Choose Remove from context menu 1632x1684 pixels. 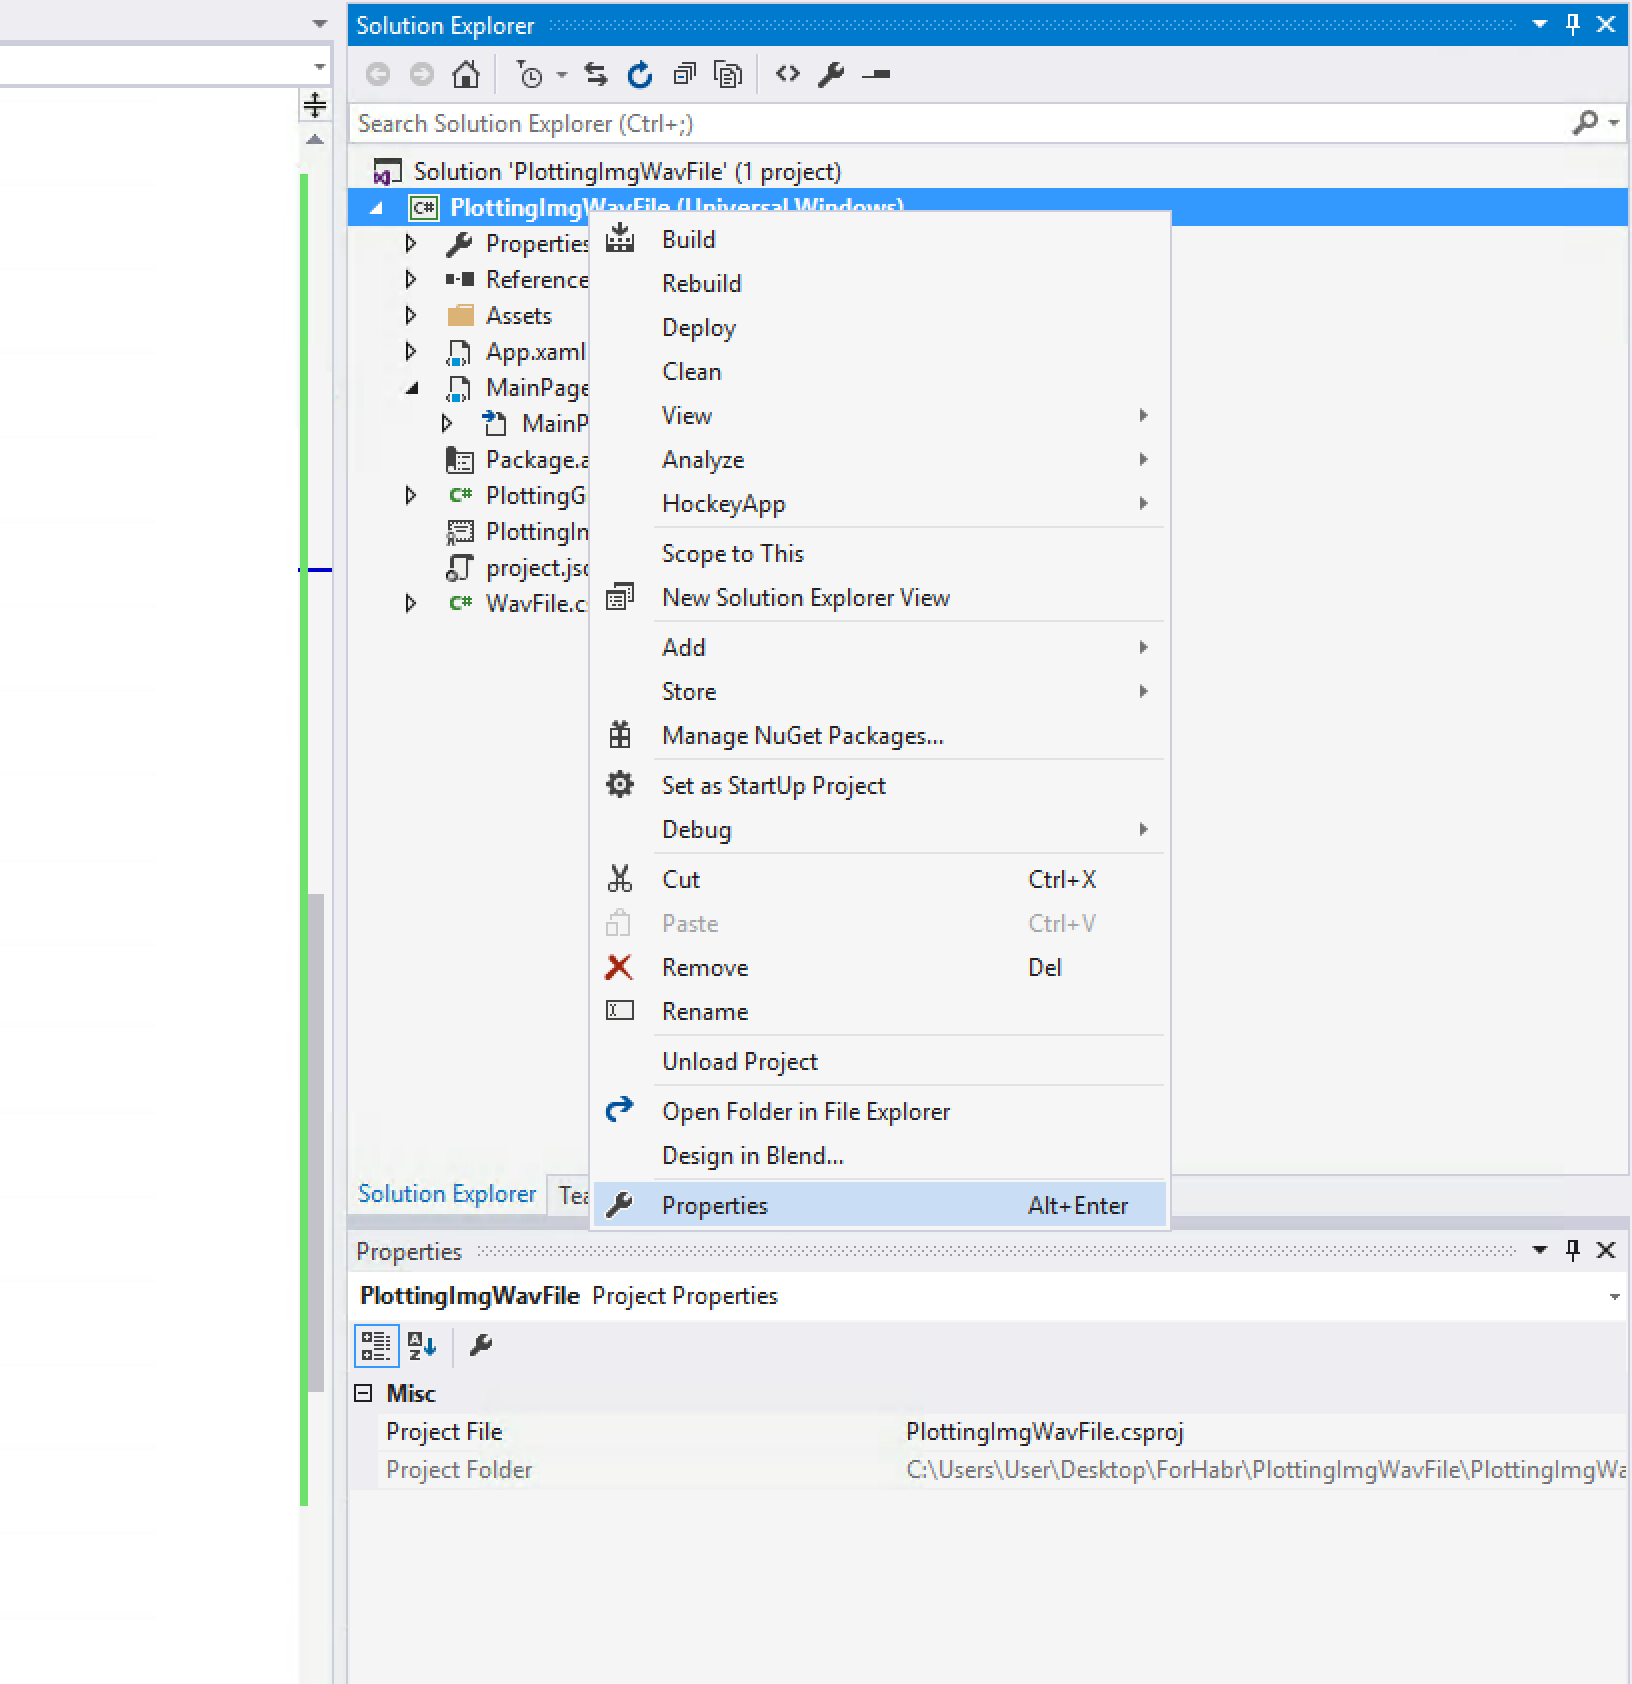point(881,968)
